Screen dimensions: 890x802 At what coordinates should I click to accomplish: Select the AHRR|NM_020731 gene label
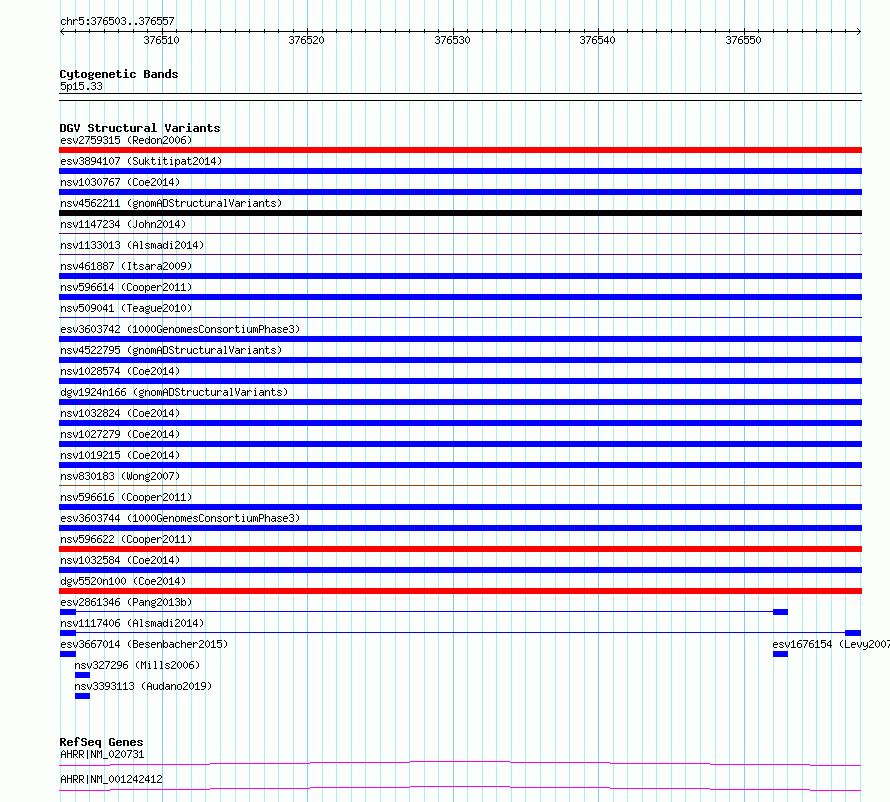[102, 754]
